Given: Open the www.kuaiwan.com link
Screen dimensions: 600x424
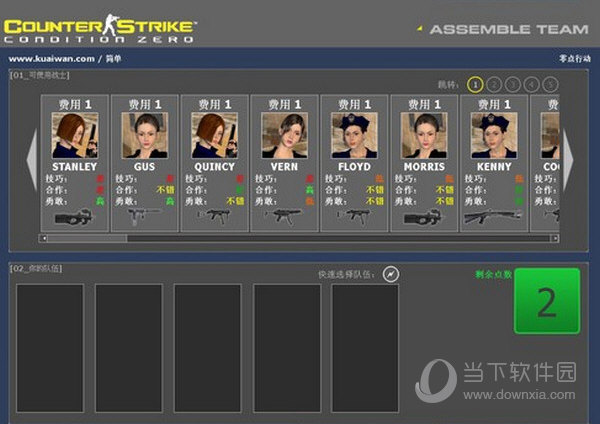Looking at the screenshot, I should coord(52,59).
